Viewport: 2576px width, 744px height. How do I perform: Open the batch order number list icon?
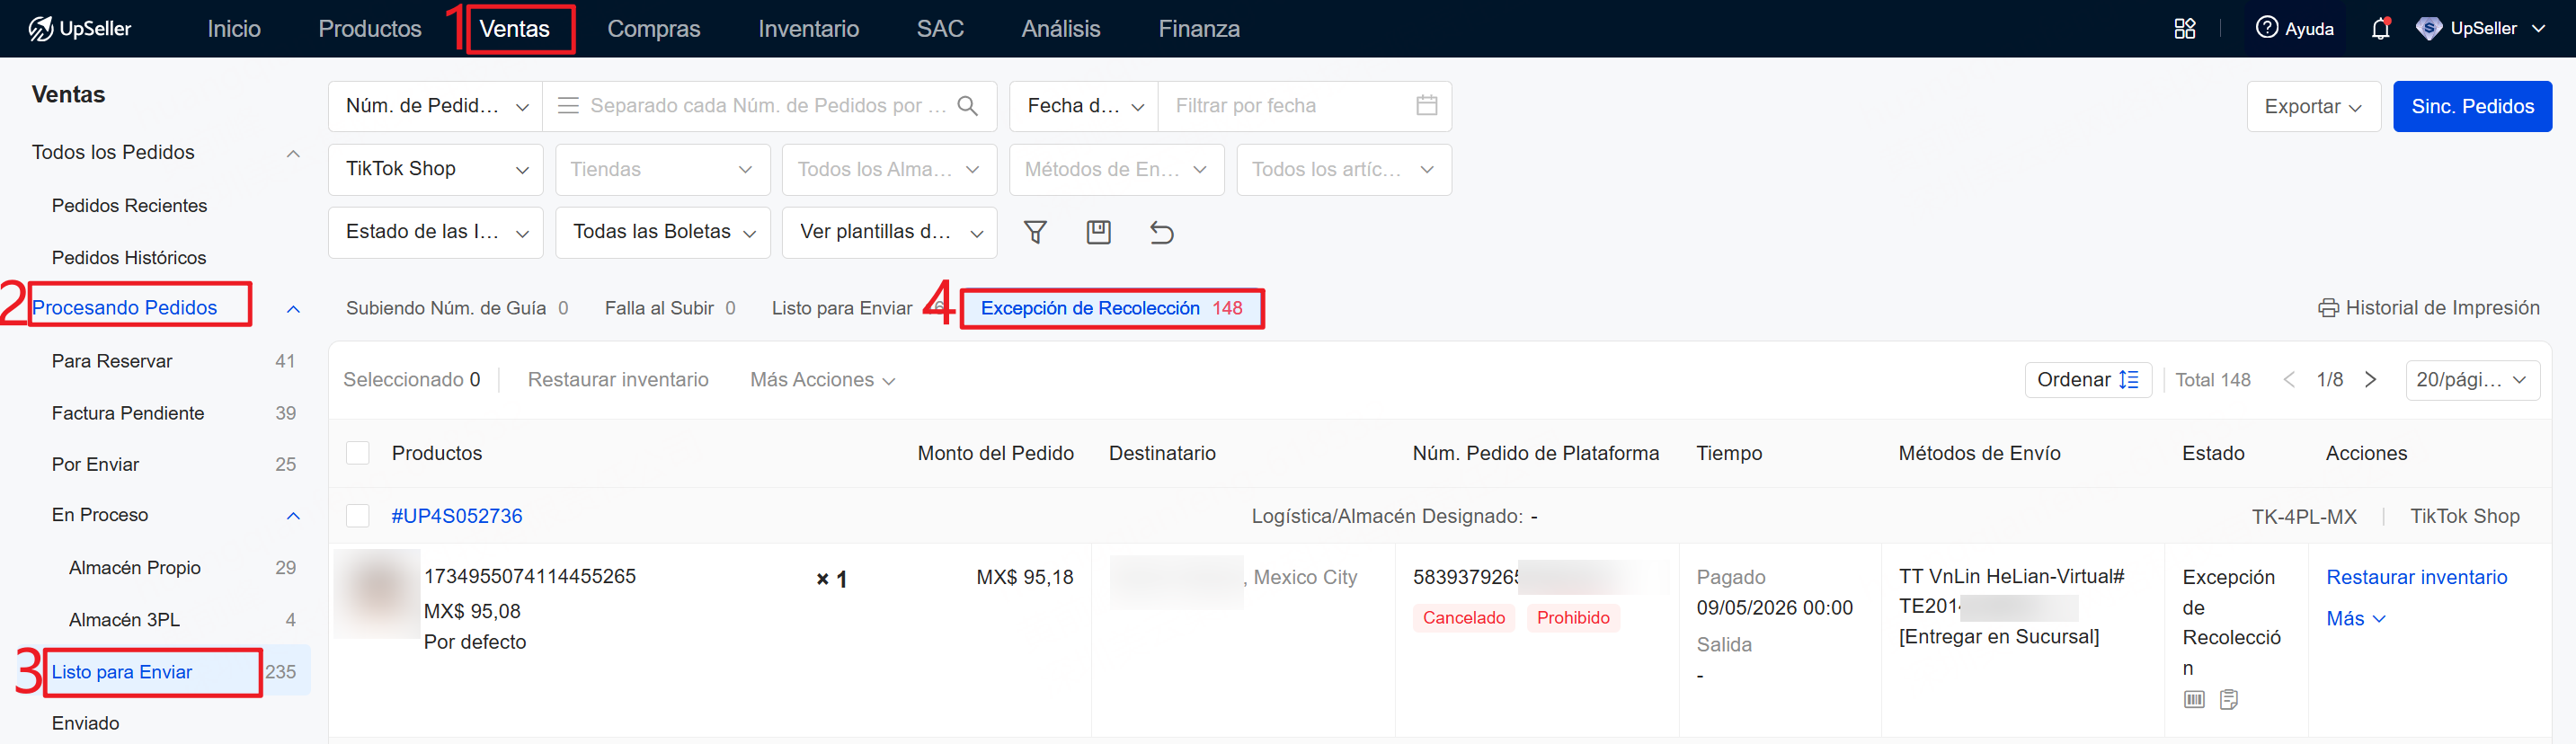[x=568, y=106]
